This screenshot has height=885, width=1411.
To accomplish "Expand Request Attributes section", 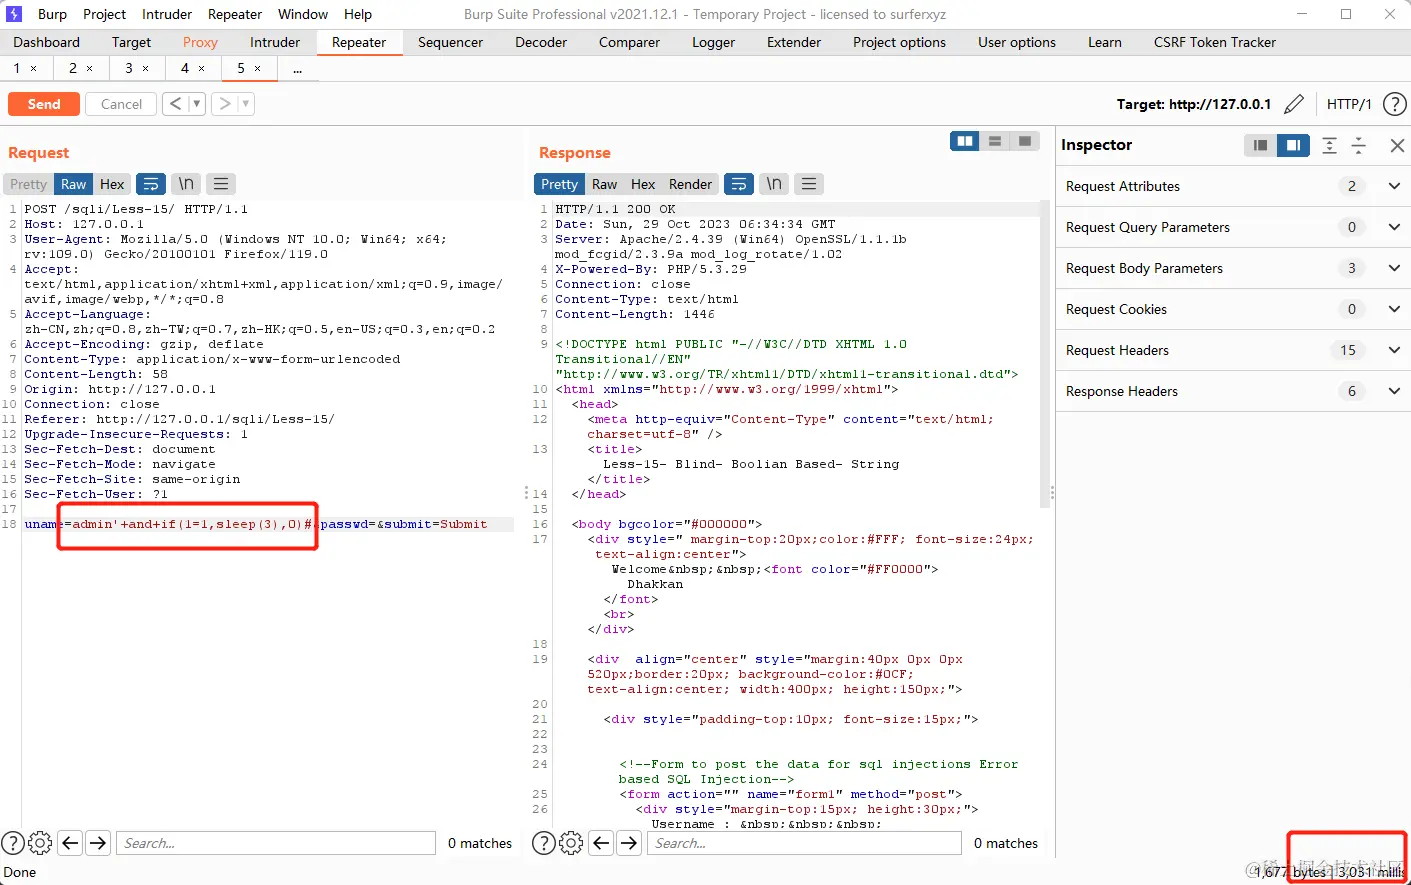I will (x=1394, y=186).
